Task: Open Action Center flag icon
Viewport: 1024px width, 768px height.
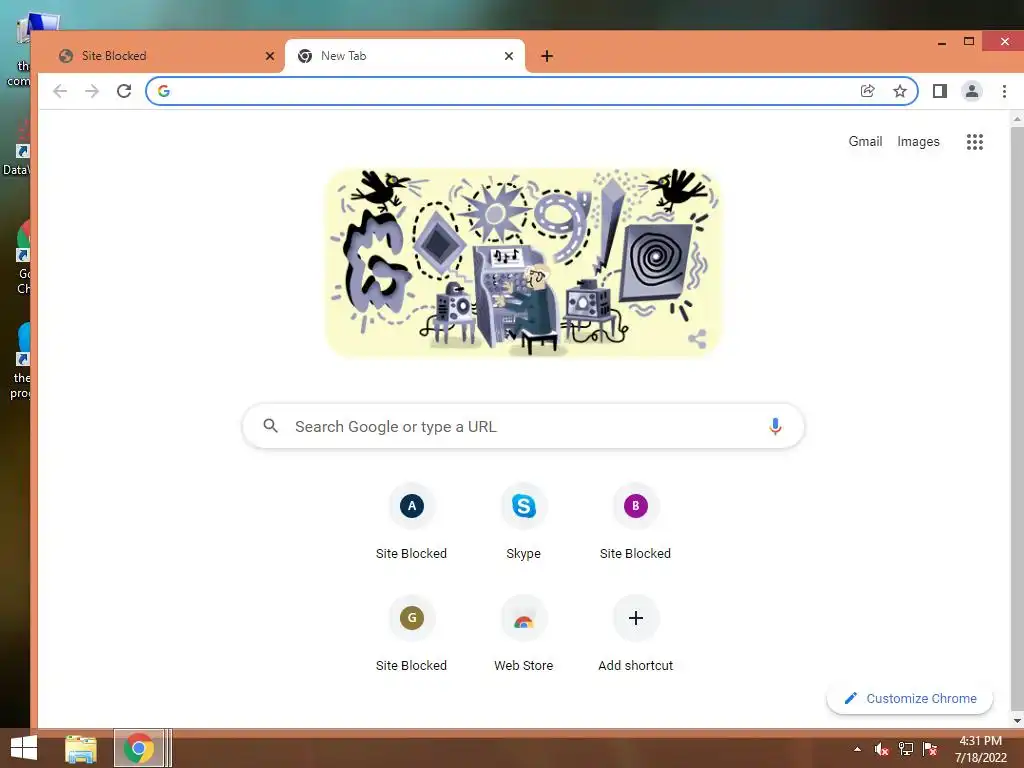Action: 930,749
